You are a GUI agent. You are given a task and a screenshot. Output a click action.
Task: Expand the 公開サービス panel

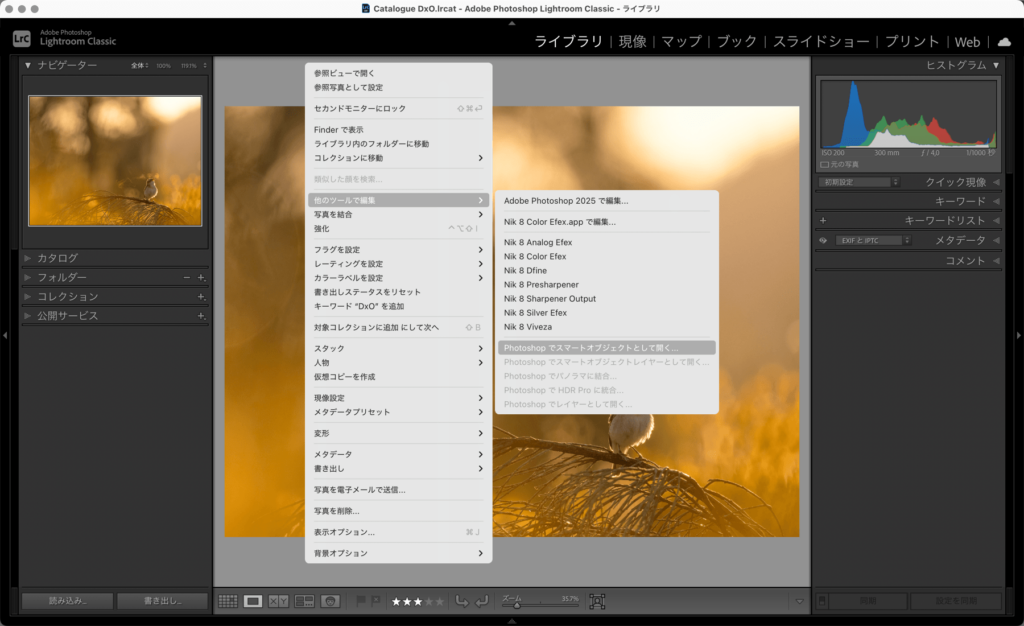27,316
